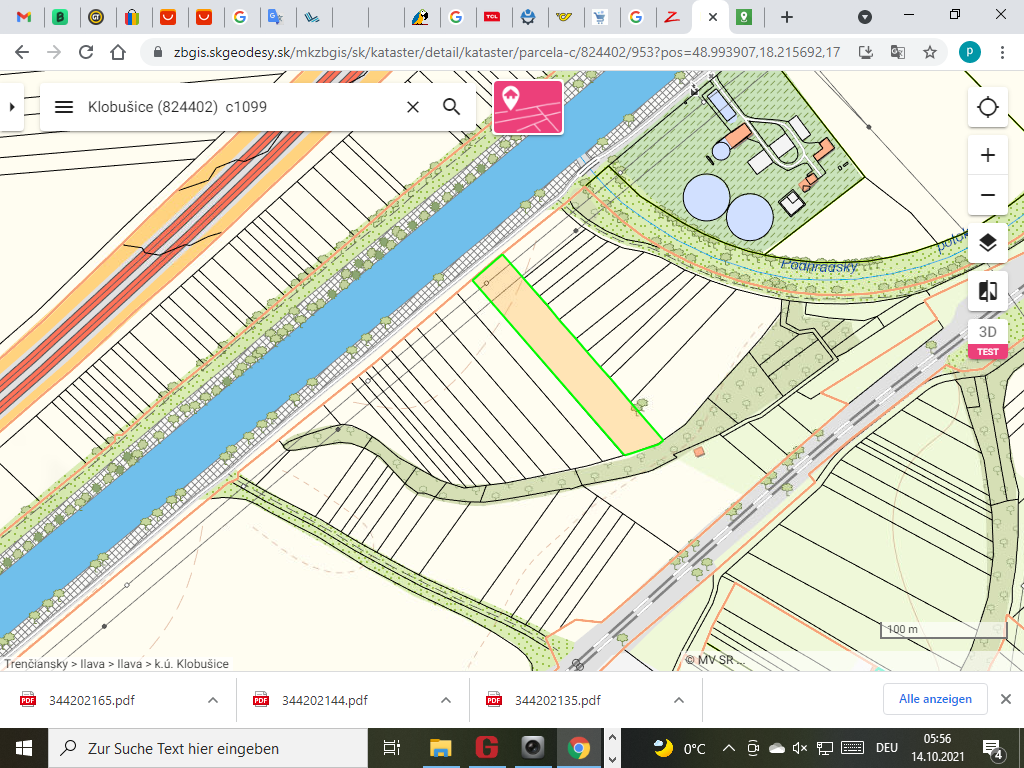Open options chevron for 344202165.pdf download
This screenshot has width=1024, height=768.
coord(213,700)
